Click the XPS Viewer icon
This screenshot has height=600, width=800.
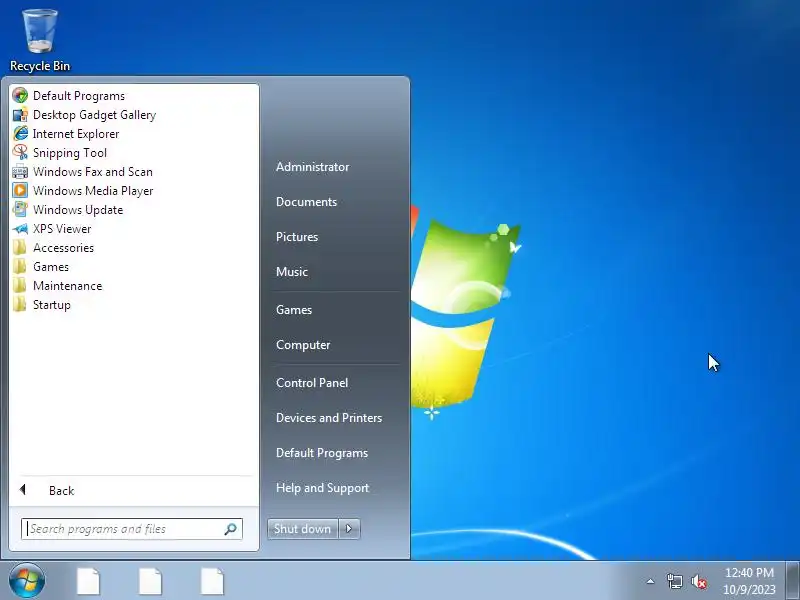[x=20, y=229]
